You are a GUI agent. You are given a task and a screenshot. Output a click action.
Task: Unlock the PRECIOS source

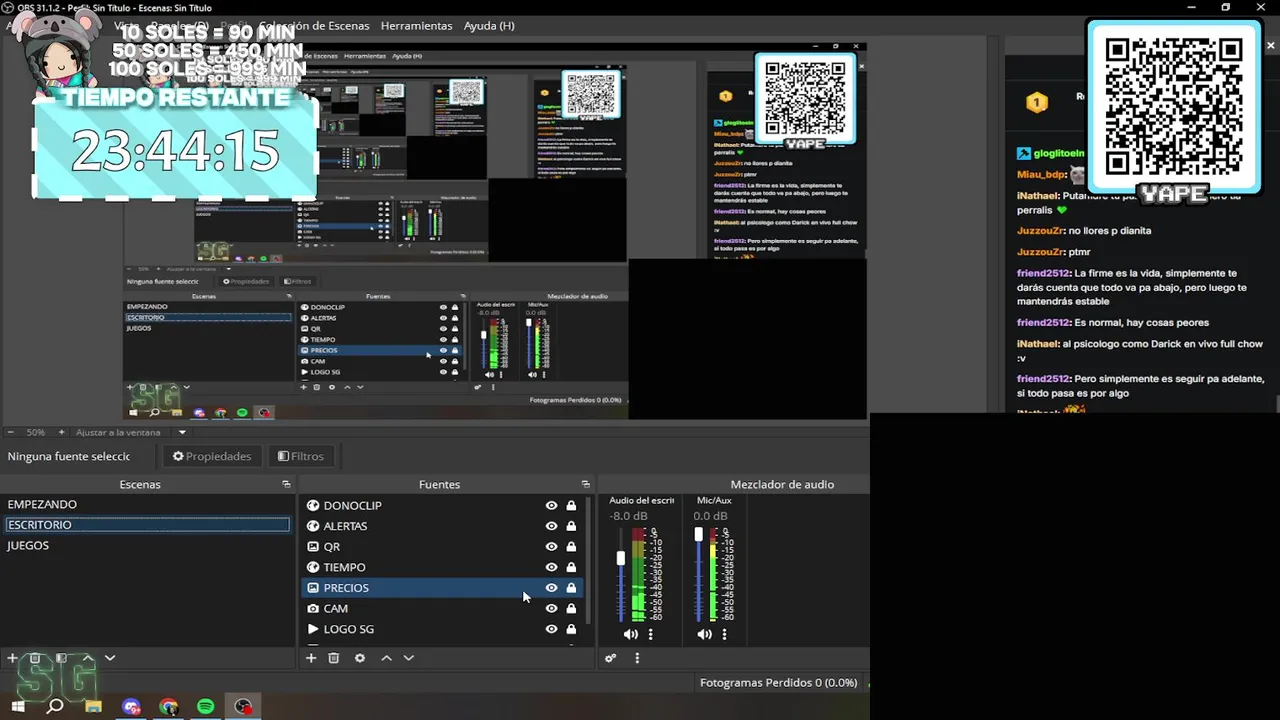pos(571,588)
